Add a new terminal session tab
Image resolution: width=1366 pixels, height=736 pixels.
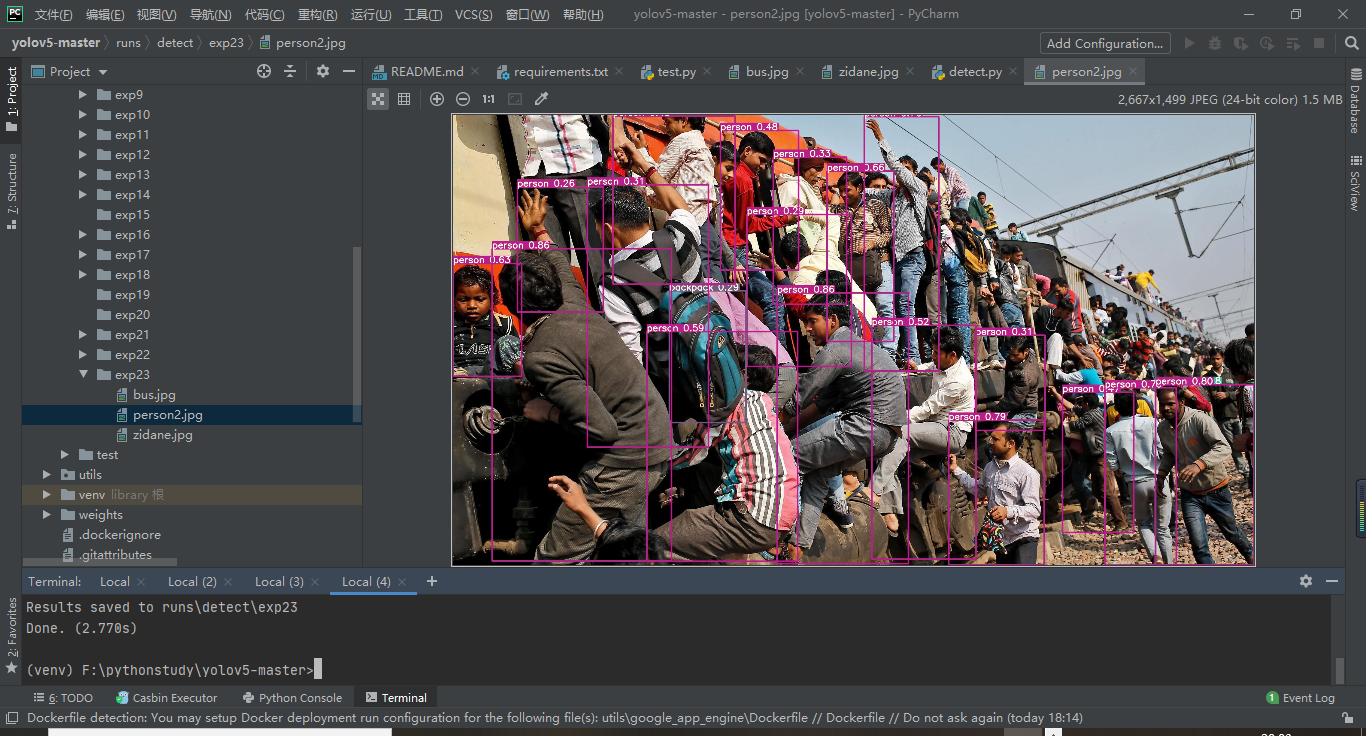point(432,581)
